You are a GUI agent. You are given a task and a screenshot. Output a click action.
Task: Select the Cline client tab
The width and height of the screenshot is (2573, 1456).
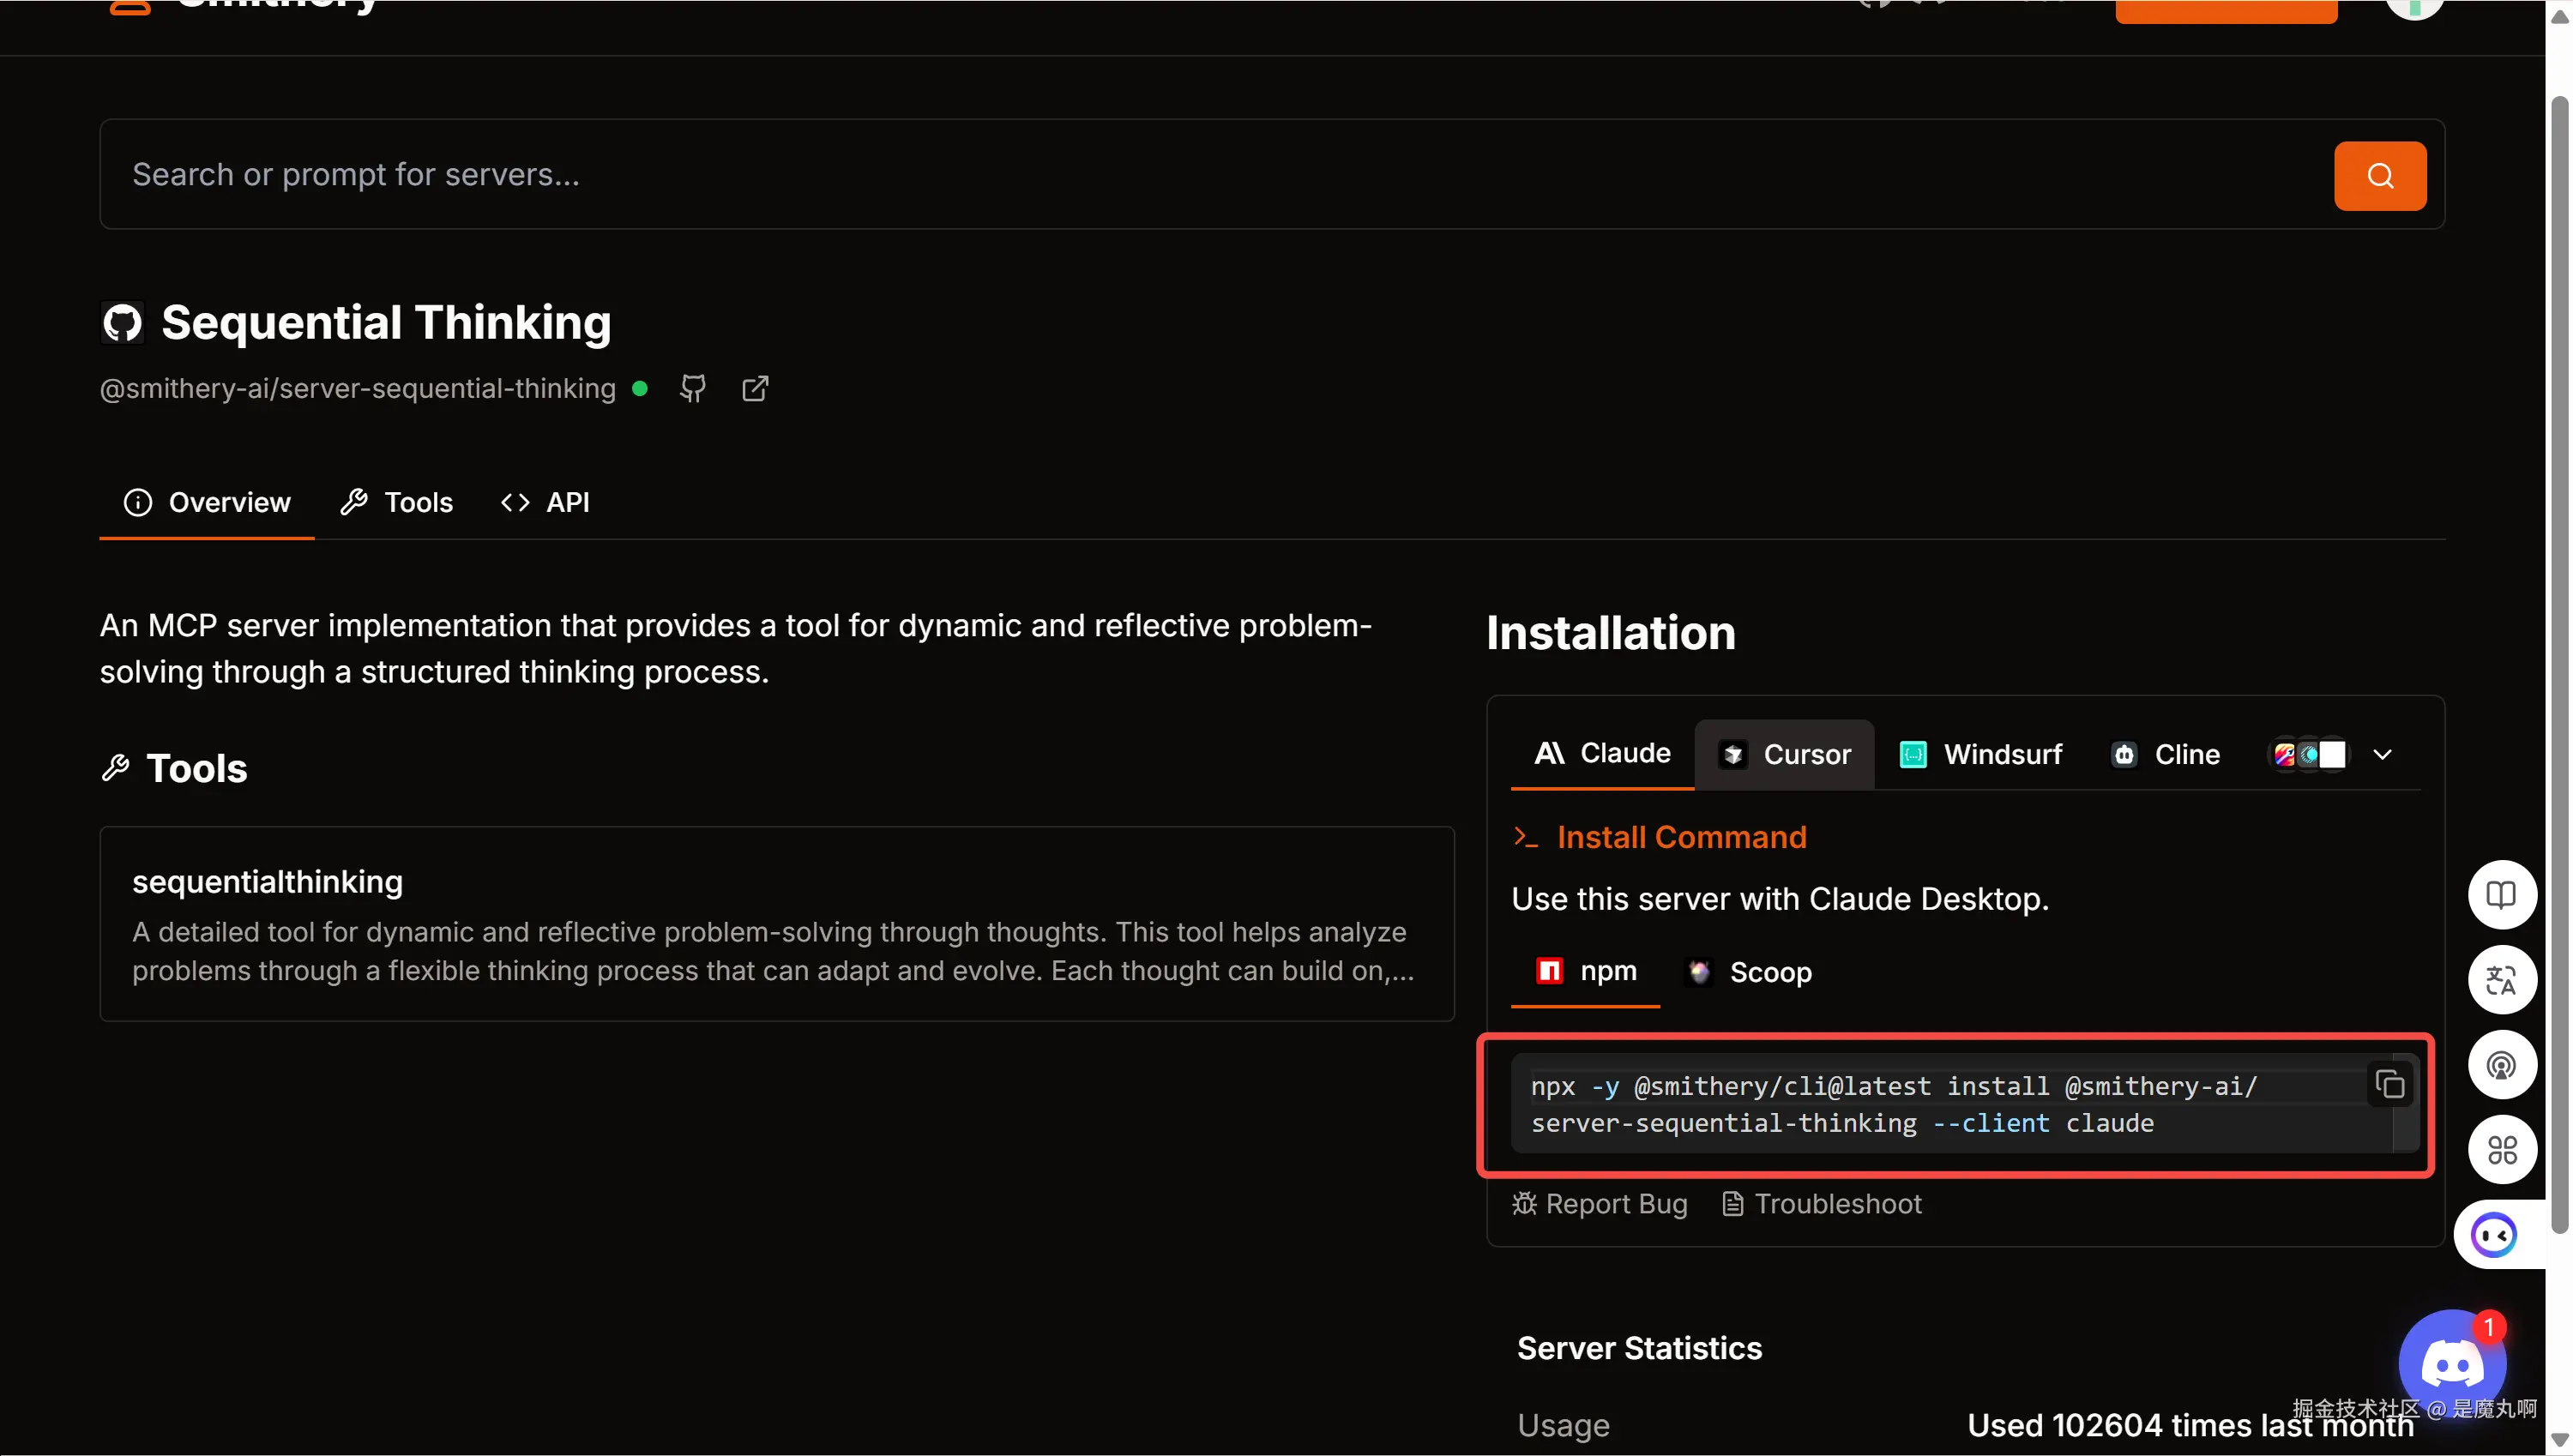(x=2165, y=754)
